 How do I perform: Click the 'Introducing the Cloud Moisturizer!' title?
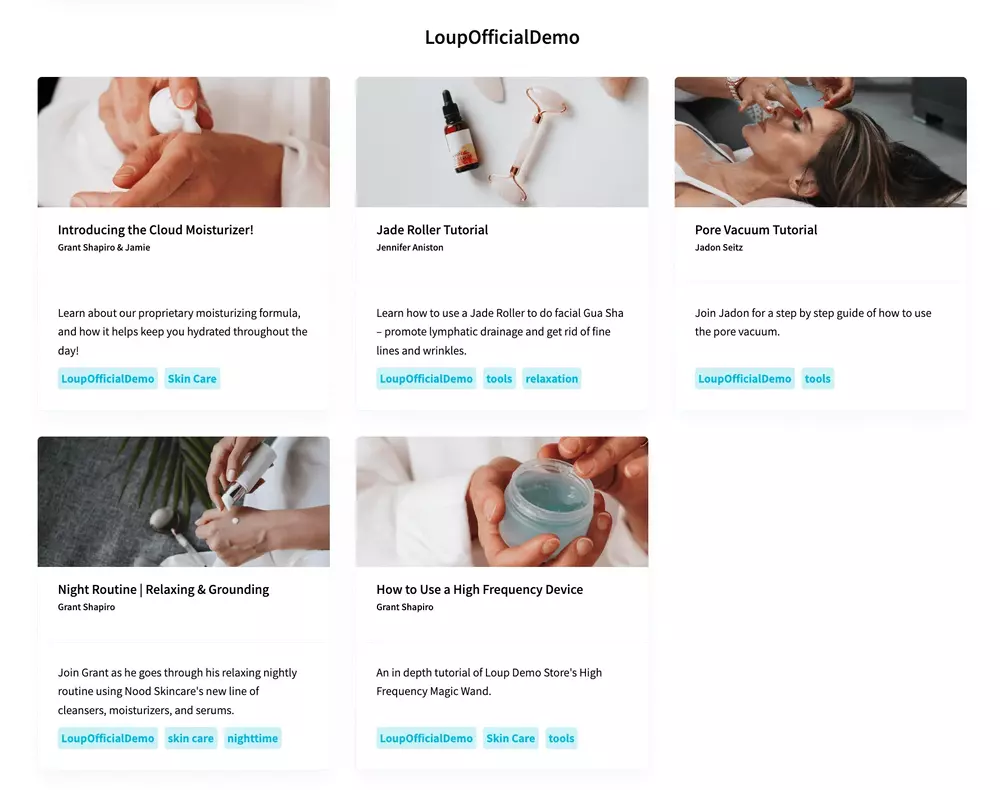pyautogui.click(x=156, y=230)
